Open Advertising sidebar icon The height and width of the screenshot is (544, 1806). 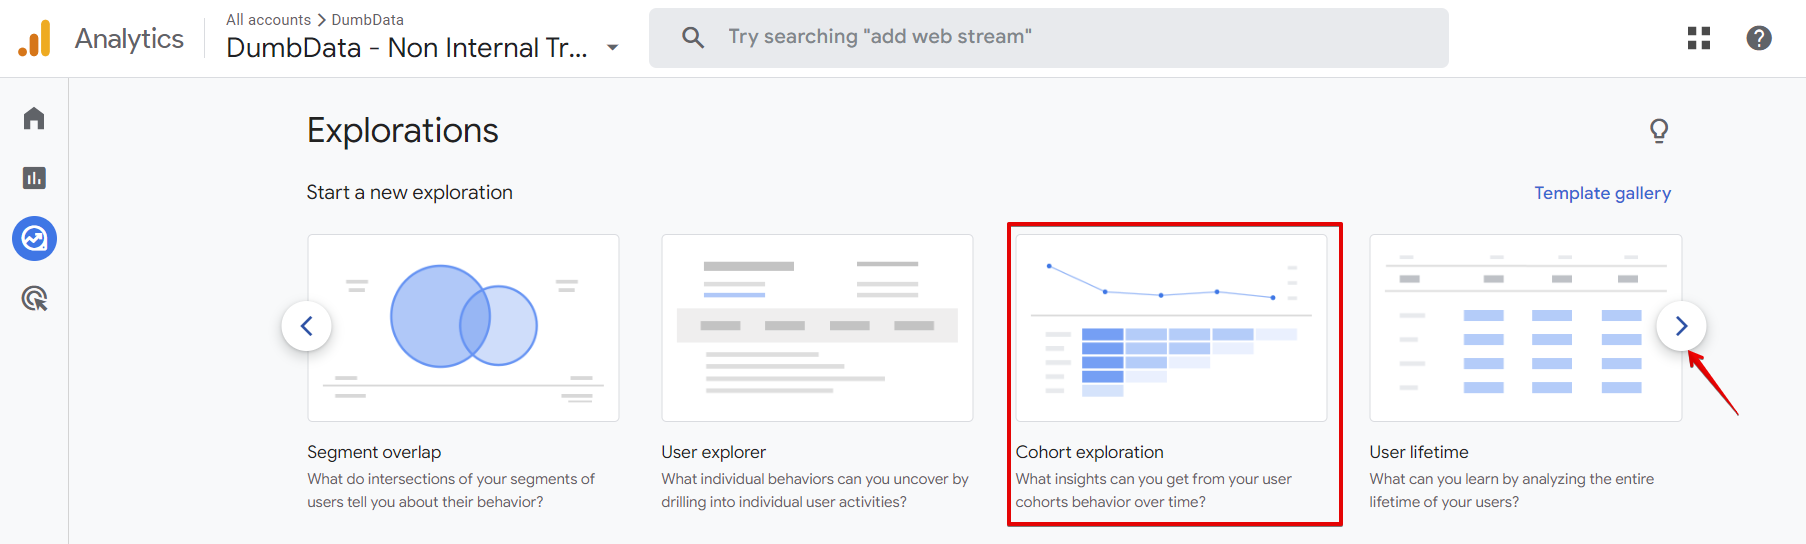point(34,298)
